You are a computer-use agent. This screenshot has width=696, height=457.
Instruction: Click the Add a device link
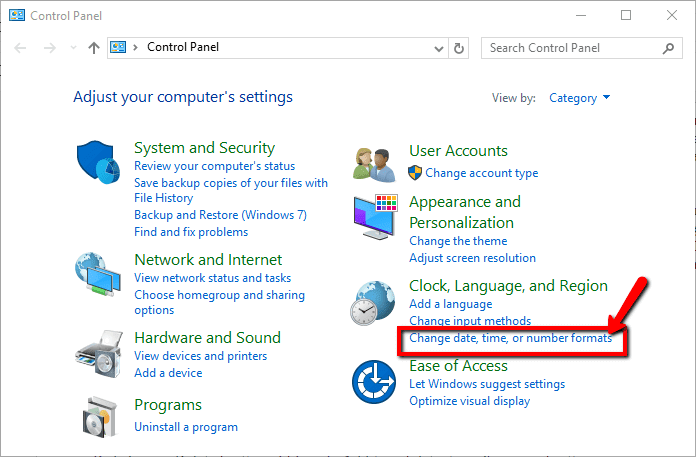pyautogui.click(x=168, y=373)
